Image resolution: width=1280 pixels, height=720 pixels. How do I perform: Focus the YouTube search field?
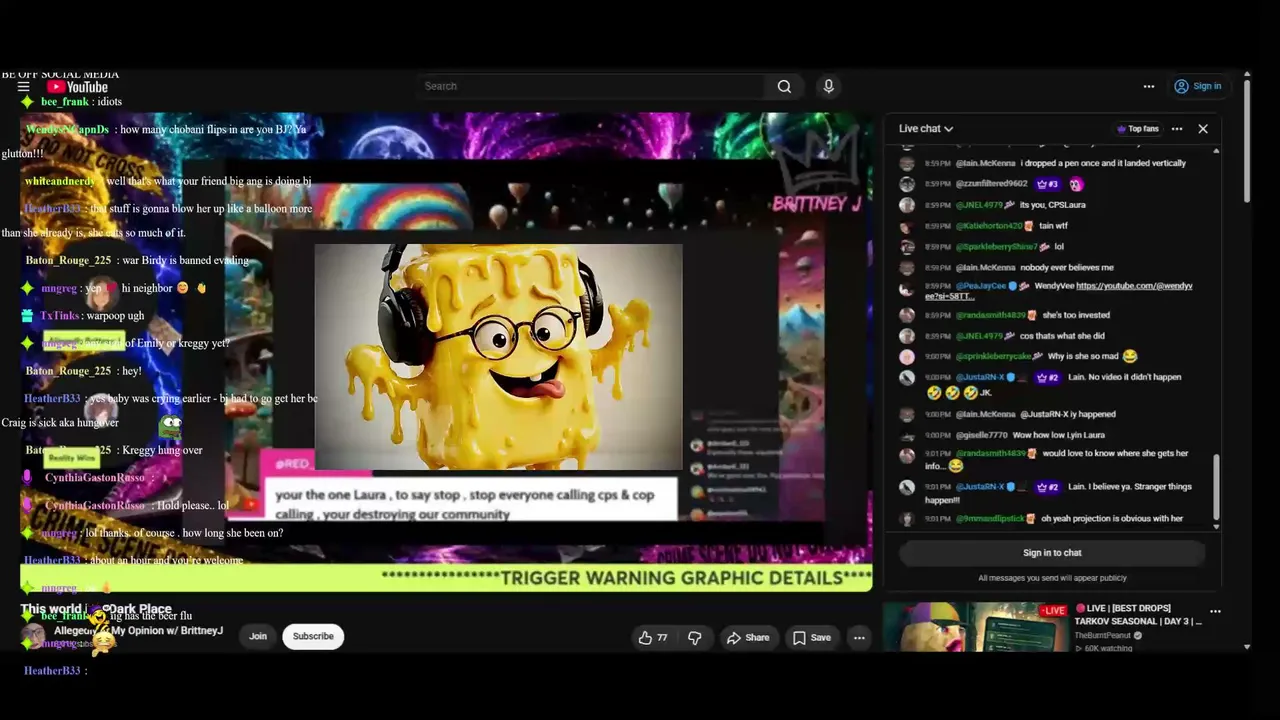pyautogui.click(x=592, y=87)
